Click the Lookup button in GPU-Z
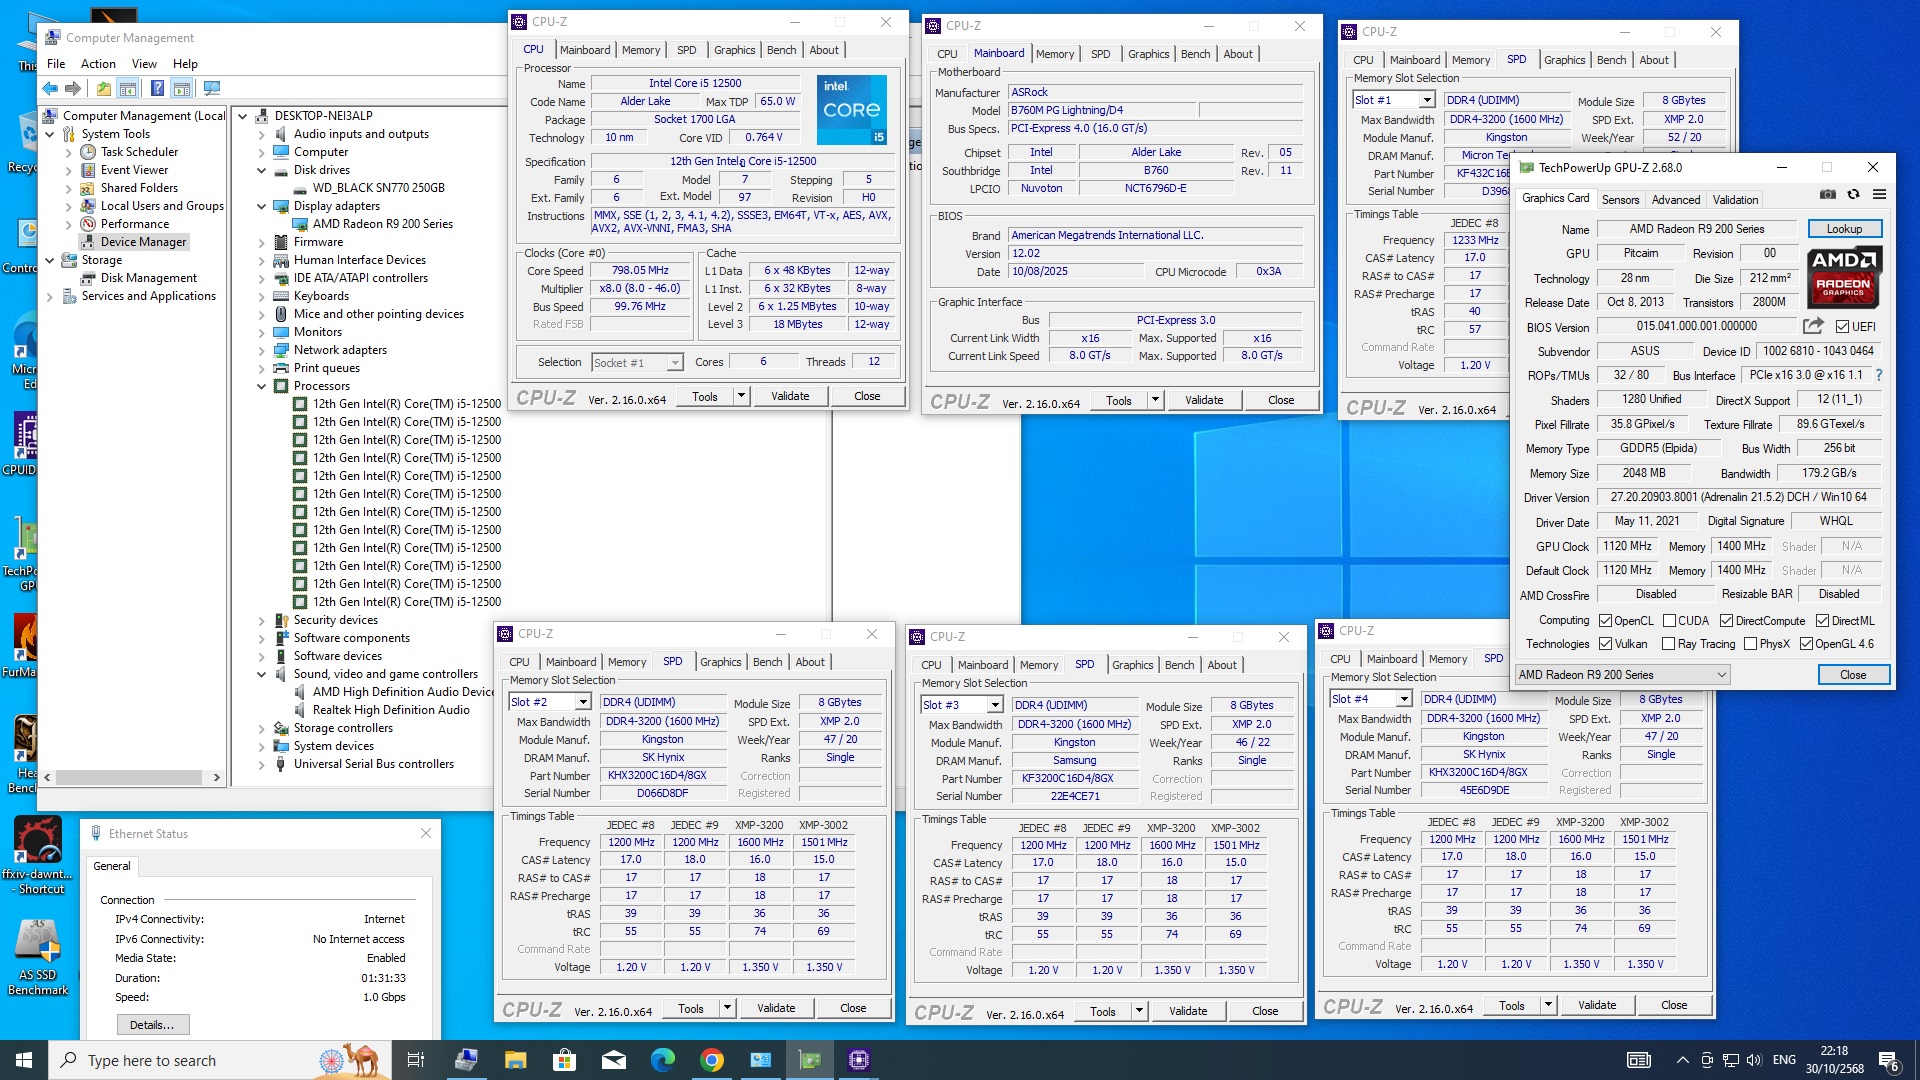The image size is (1920, 1080). [x=1843, y=229]
